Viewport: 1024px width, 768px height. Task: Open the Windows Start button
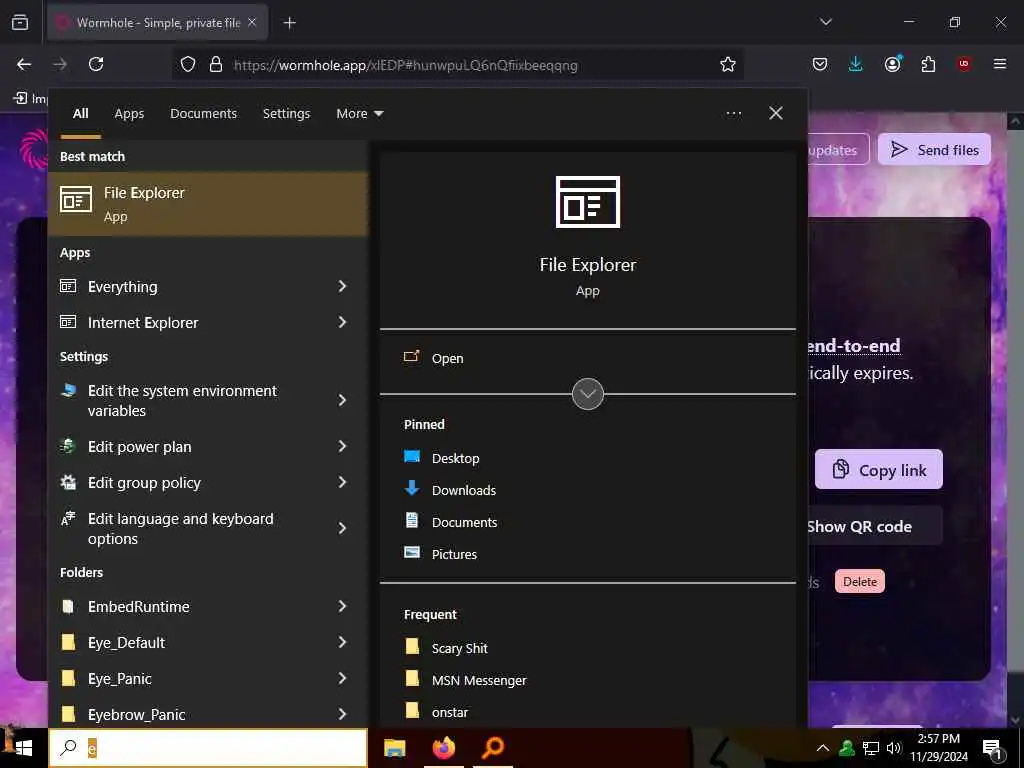point(24,748)
